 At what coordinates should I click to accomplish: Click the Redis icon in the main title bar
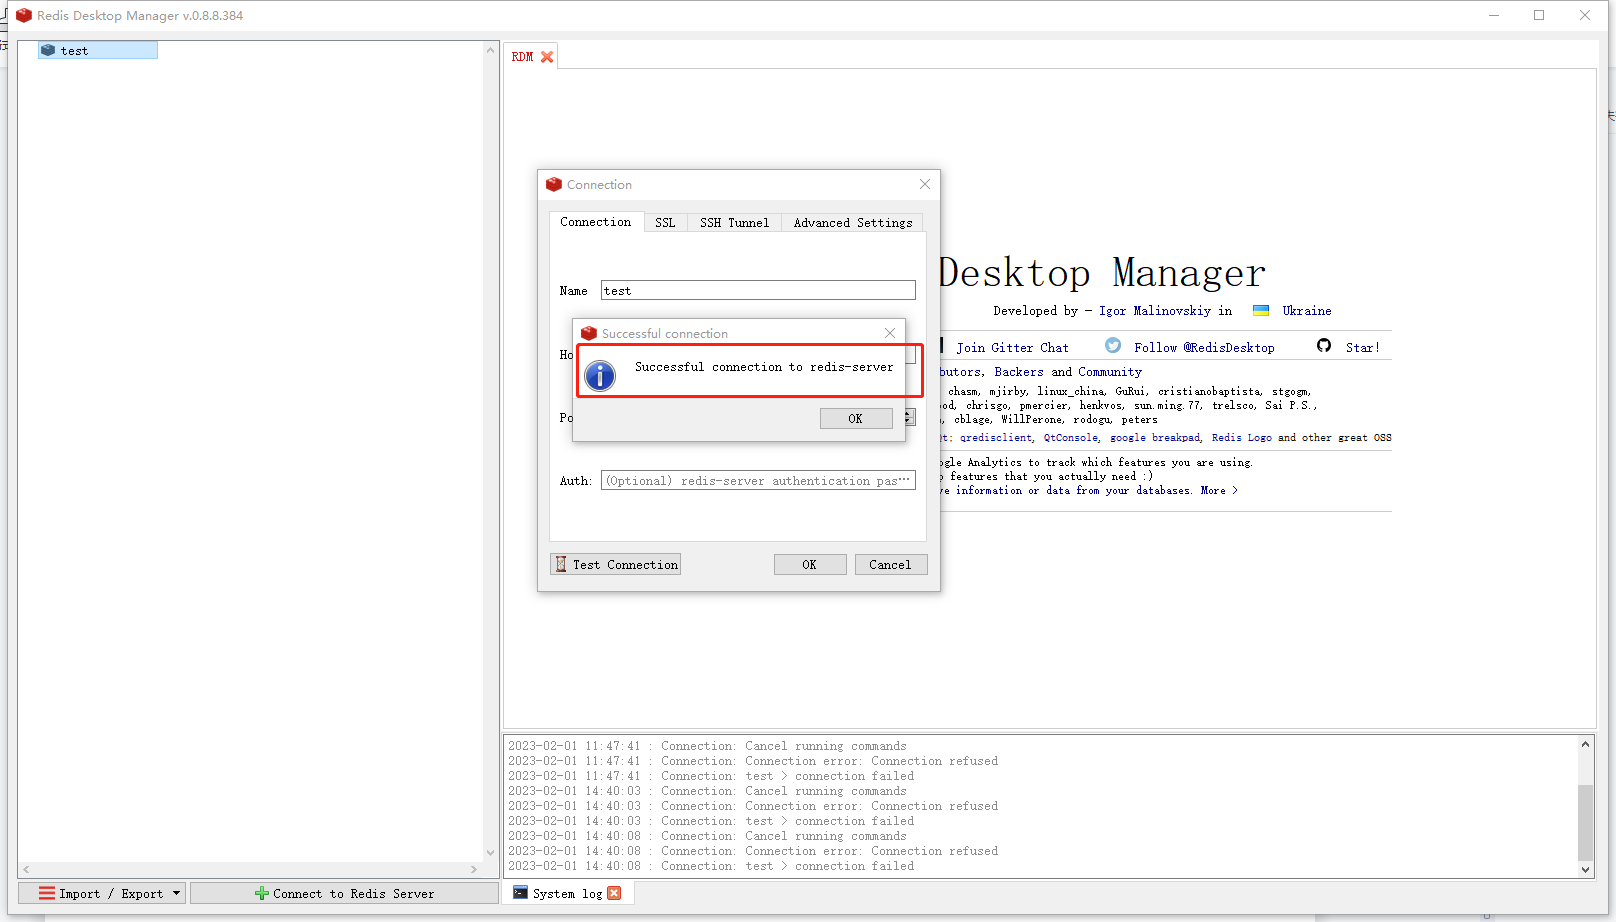click(24, 15)
